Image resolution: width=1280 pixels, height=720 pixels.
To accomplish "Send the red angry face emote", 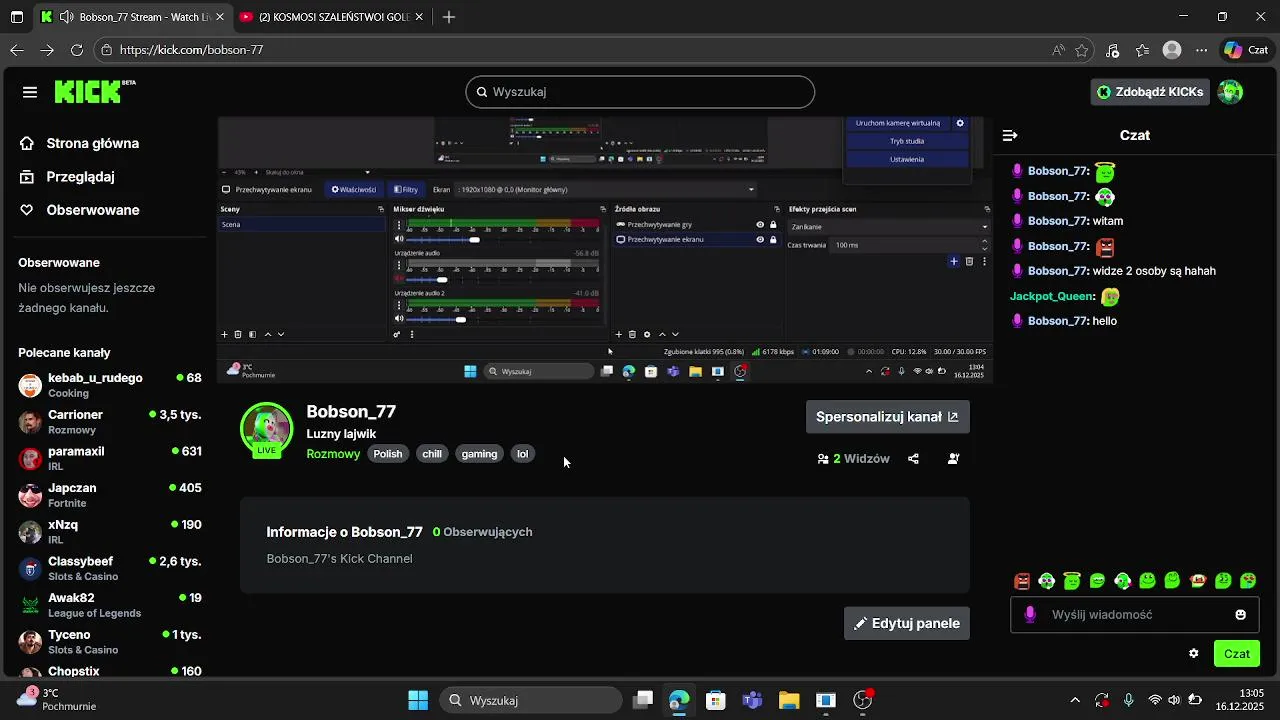I will (1022, 581).
